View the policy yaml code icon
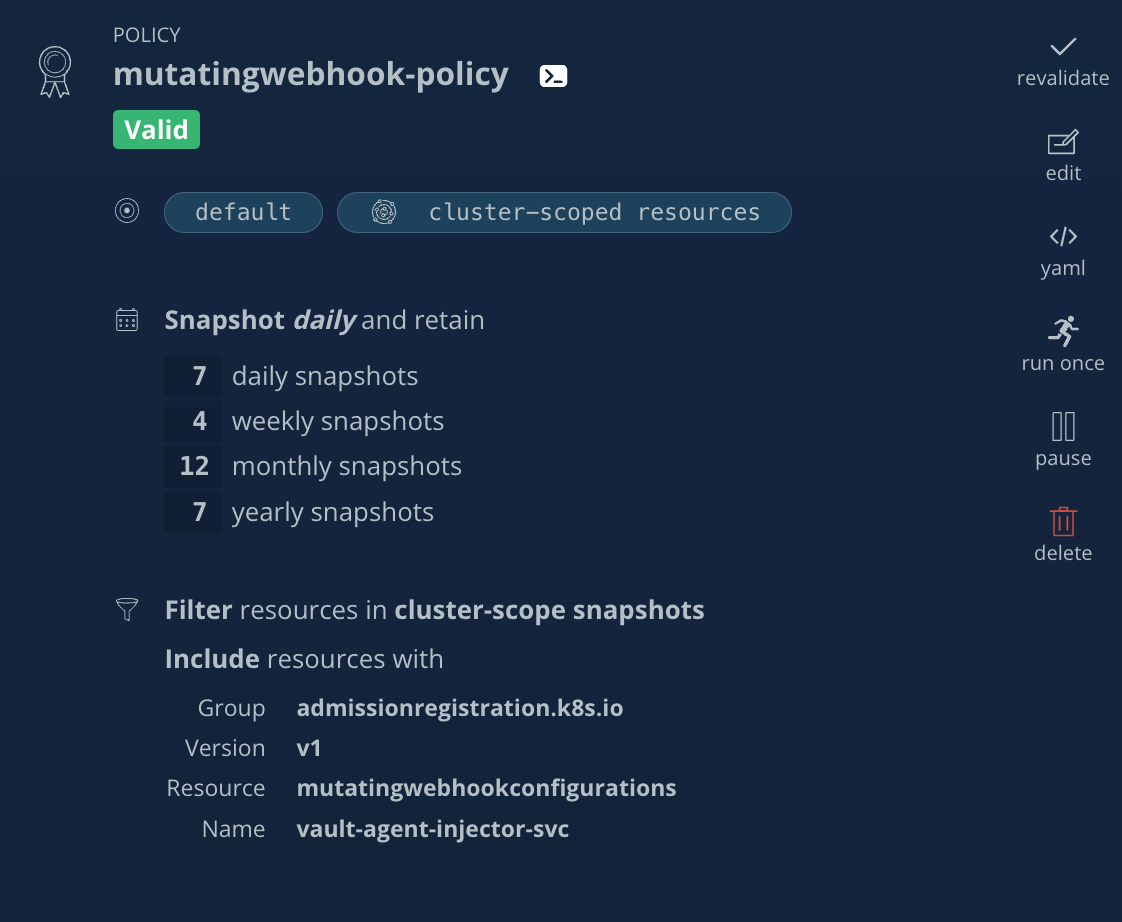 coord(1063,236)
